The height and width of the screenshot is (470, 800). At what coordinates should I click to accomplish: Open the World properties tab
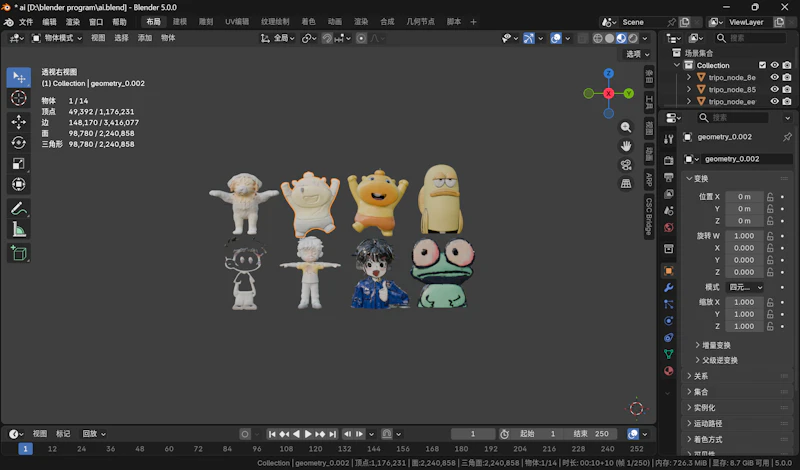pos(668,228)
